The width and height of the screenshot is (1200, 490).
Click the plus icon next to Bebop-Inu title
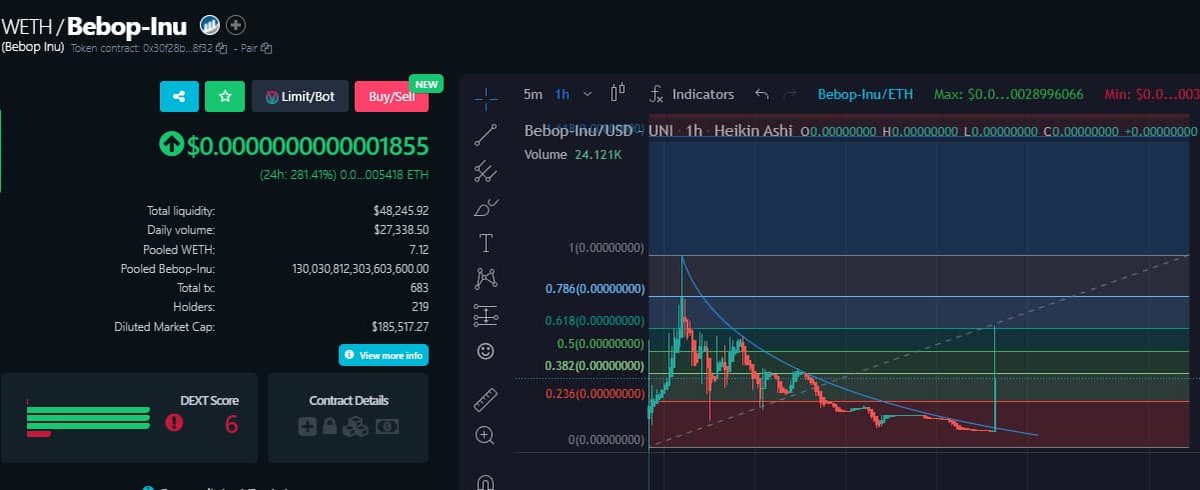click(x=236, y=25)
